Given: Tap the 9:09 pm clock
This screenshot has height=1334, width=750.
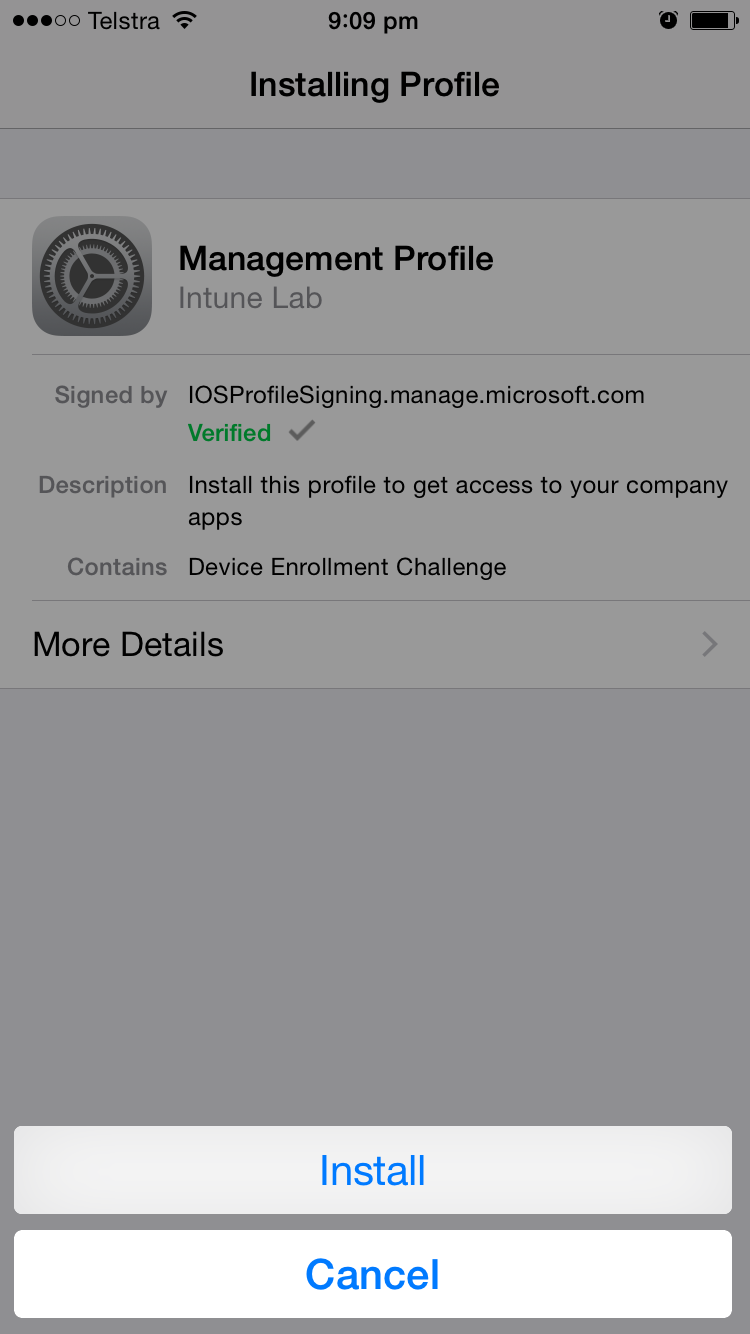Looking at the screenshot, I should coord(373,21).
